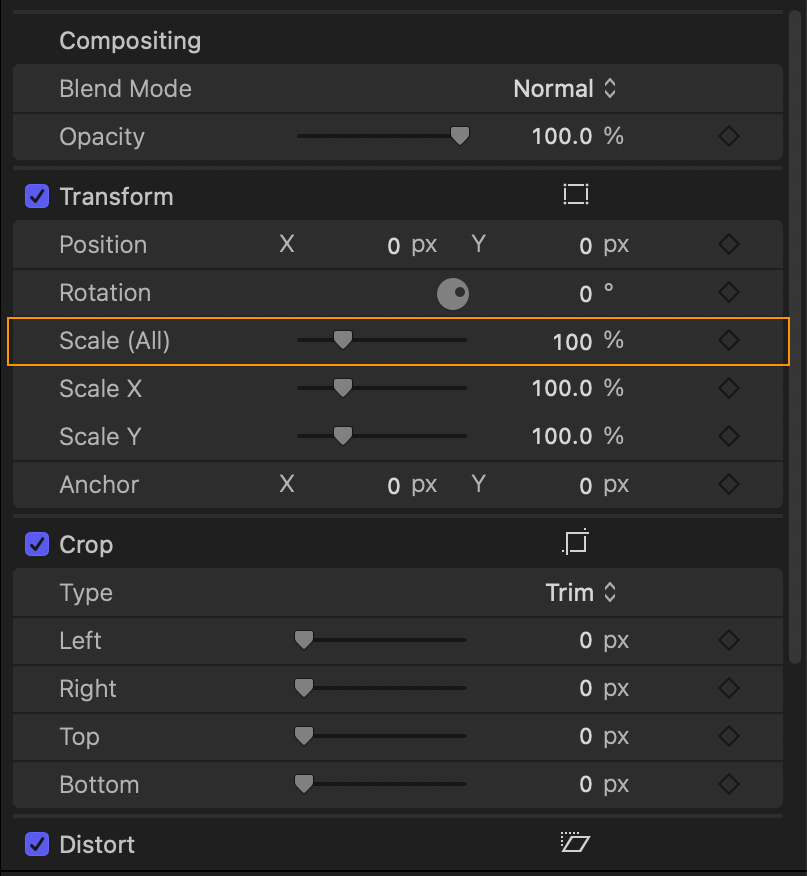Add a keyframe for Crop Left
This screenshot has width=807, height=876.
click(729, 640)
